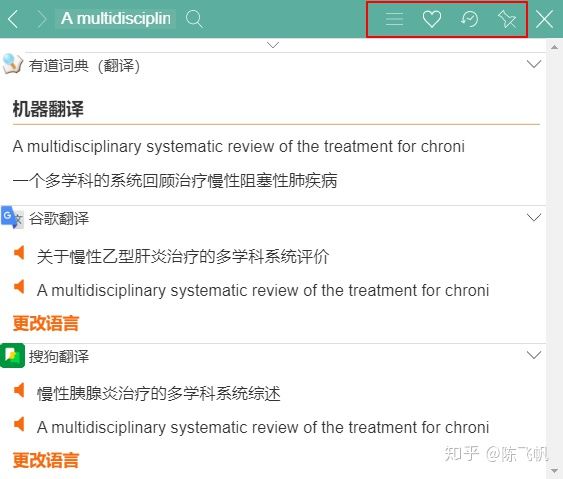Click 更改语言 under Sogou translation
The width and height of the screenshot is (563, 479).
tap(46, 460)
